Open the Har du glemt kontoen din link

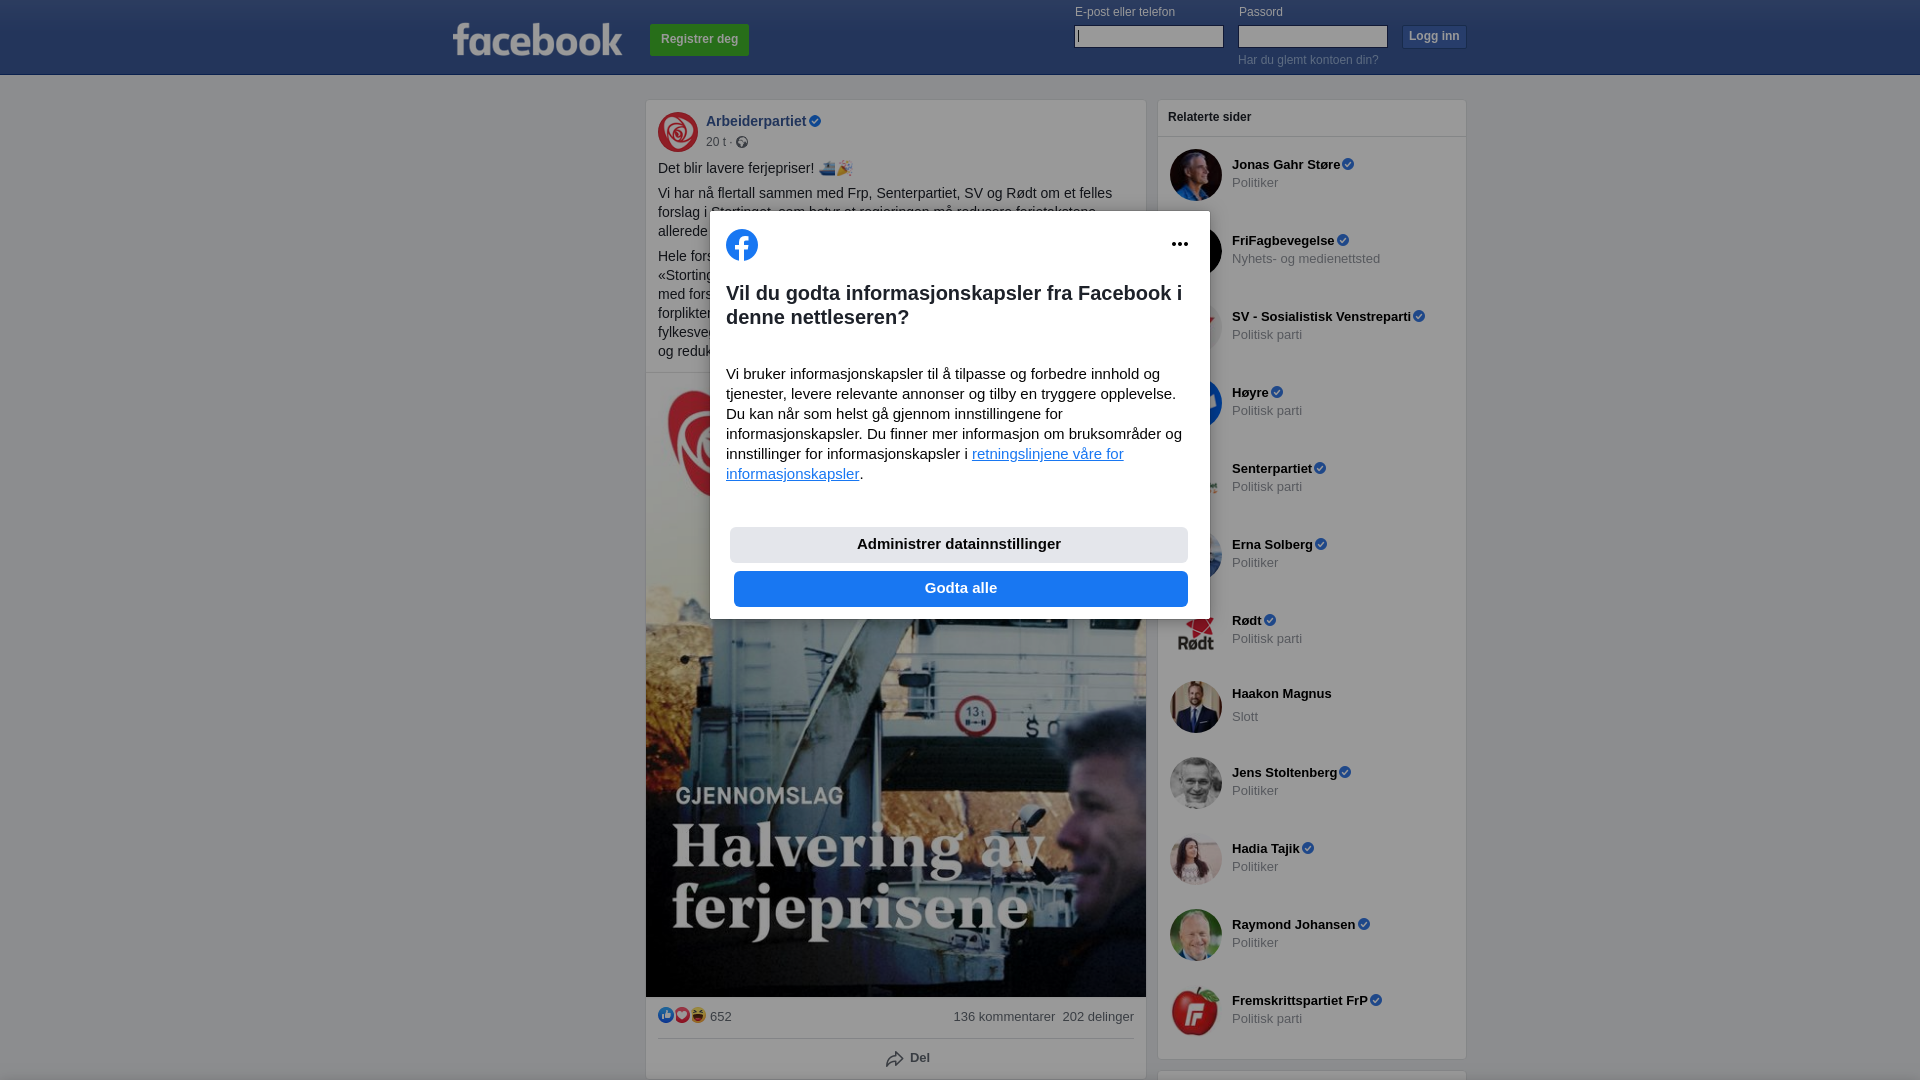pos(1308,60)
